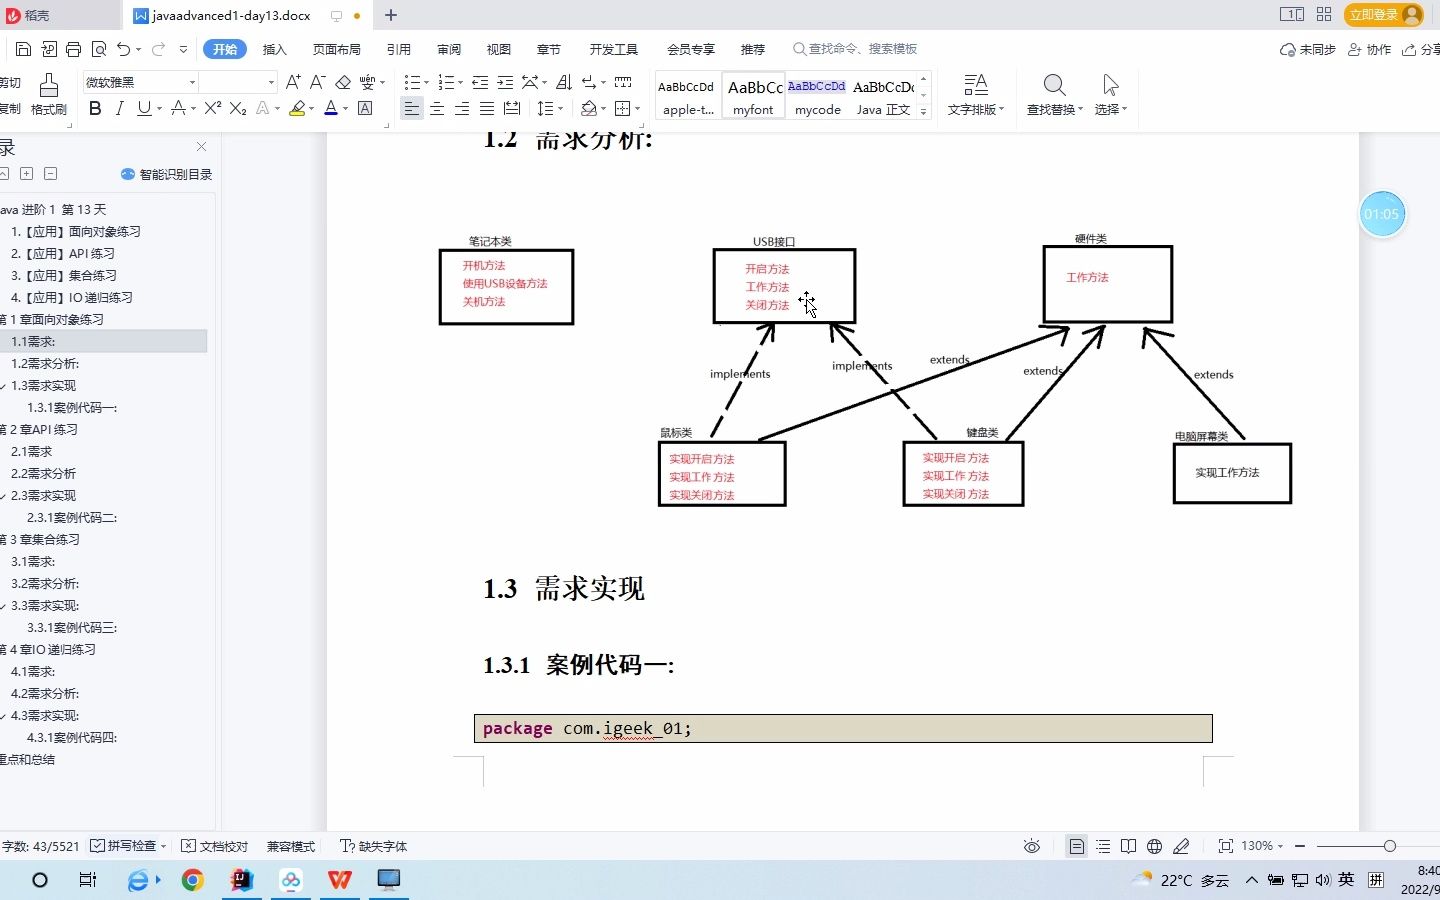Open the 视图 ribbon tab
The image size is (1440, 900).
[x=499, y=49]
